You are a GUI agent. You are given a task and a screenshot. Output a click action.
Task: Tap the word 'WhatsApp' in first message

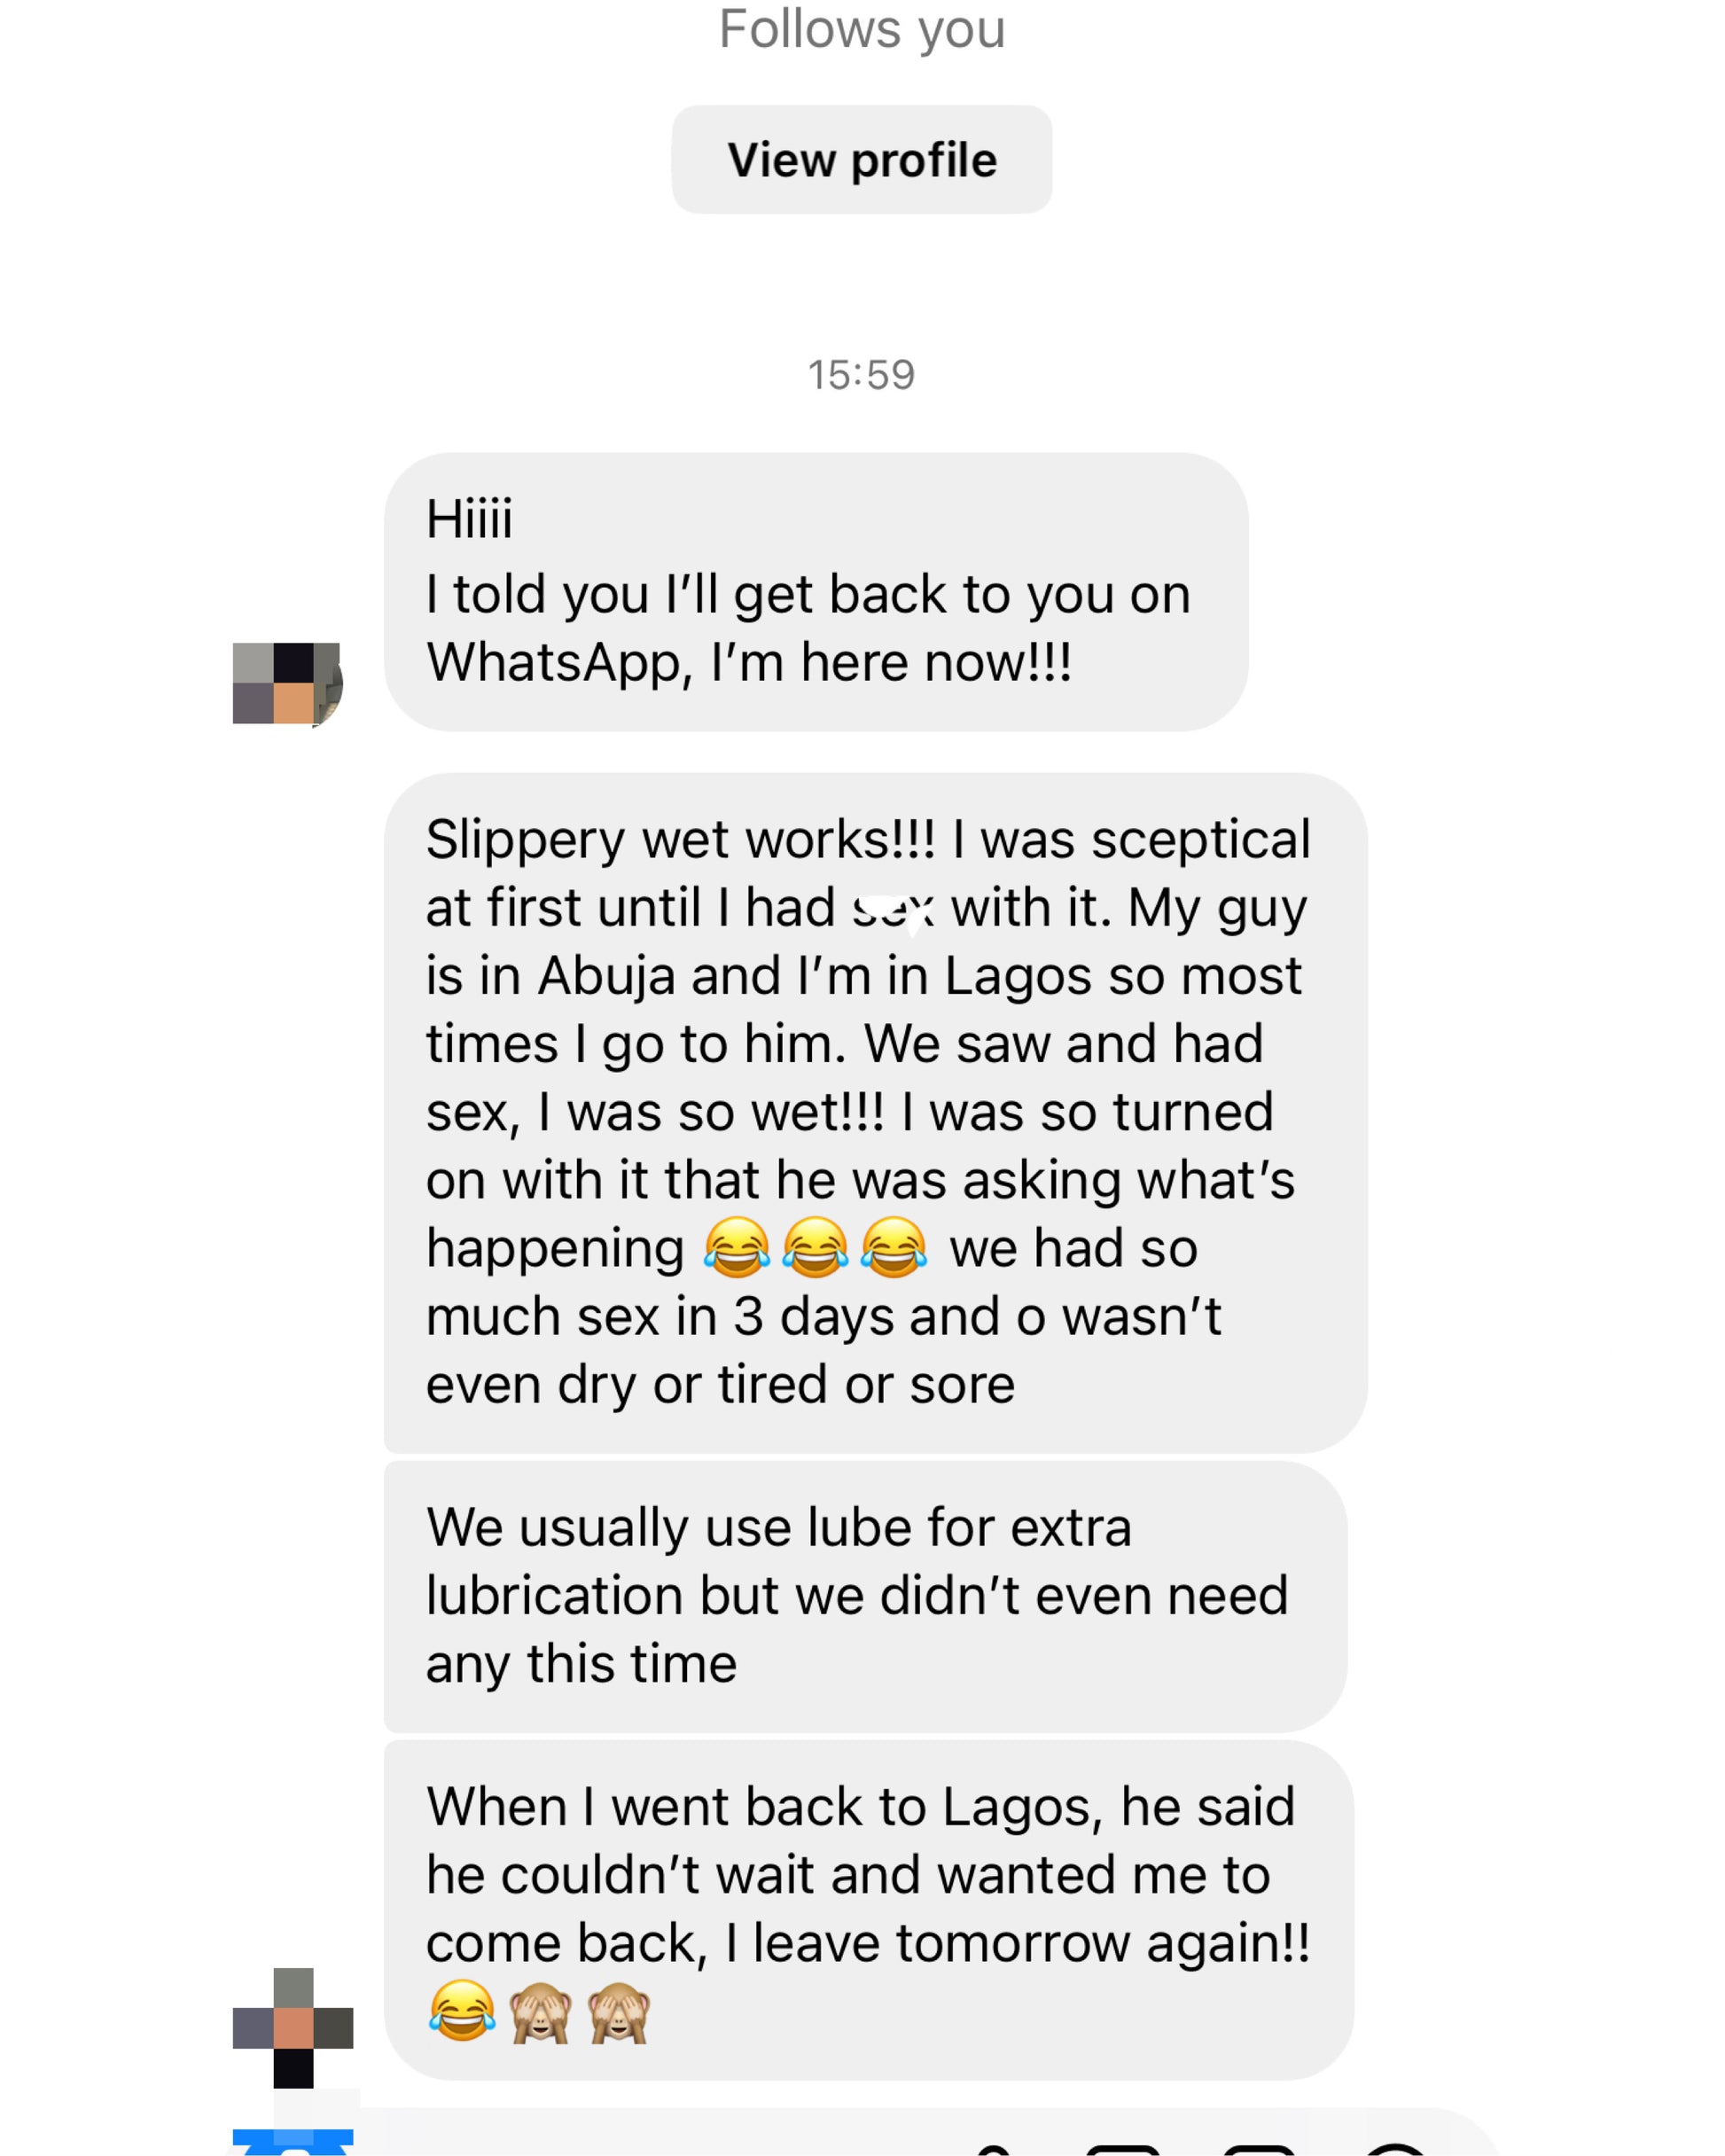(x=553, y=663)
